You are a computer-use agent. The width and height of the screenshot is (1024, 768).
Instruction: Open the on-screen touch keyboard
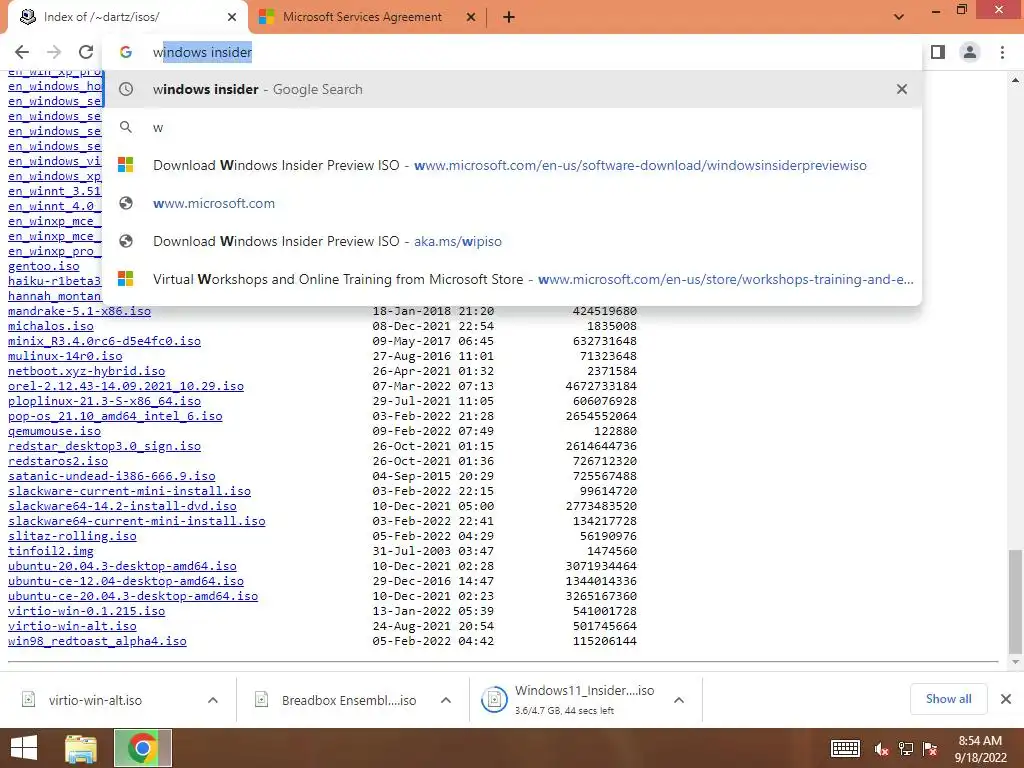point(845,748)
